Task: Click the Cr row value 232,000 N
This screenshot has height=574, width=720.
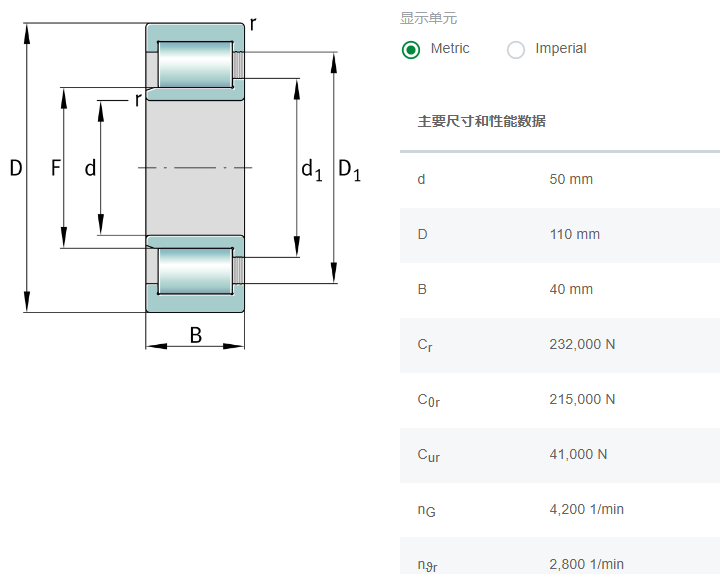Action: pos(582,344)
